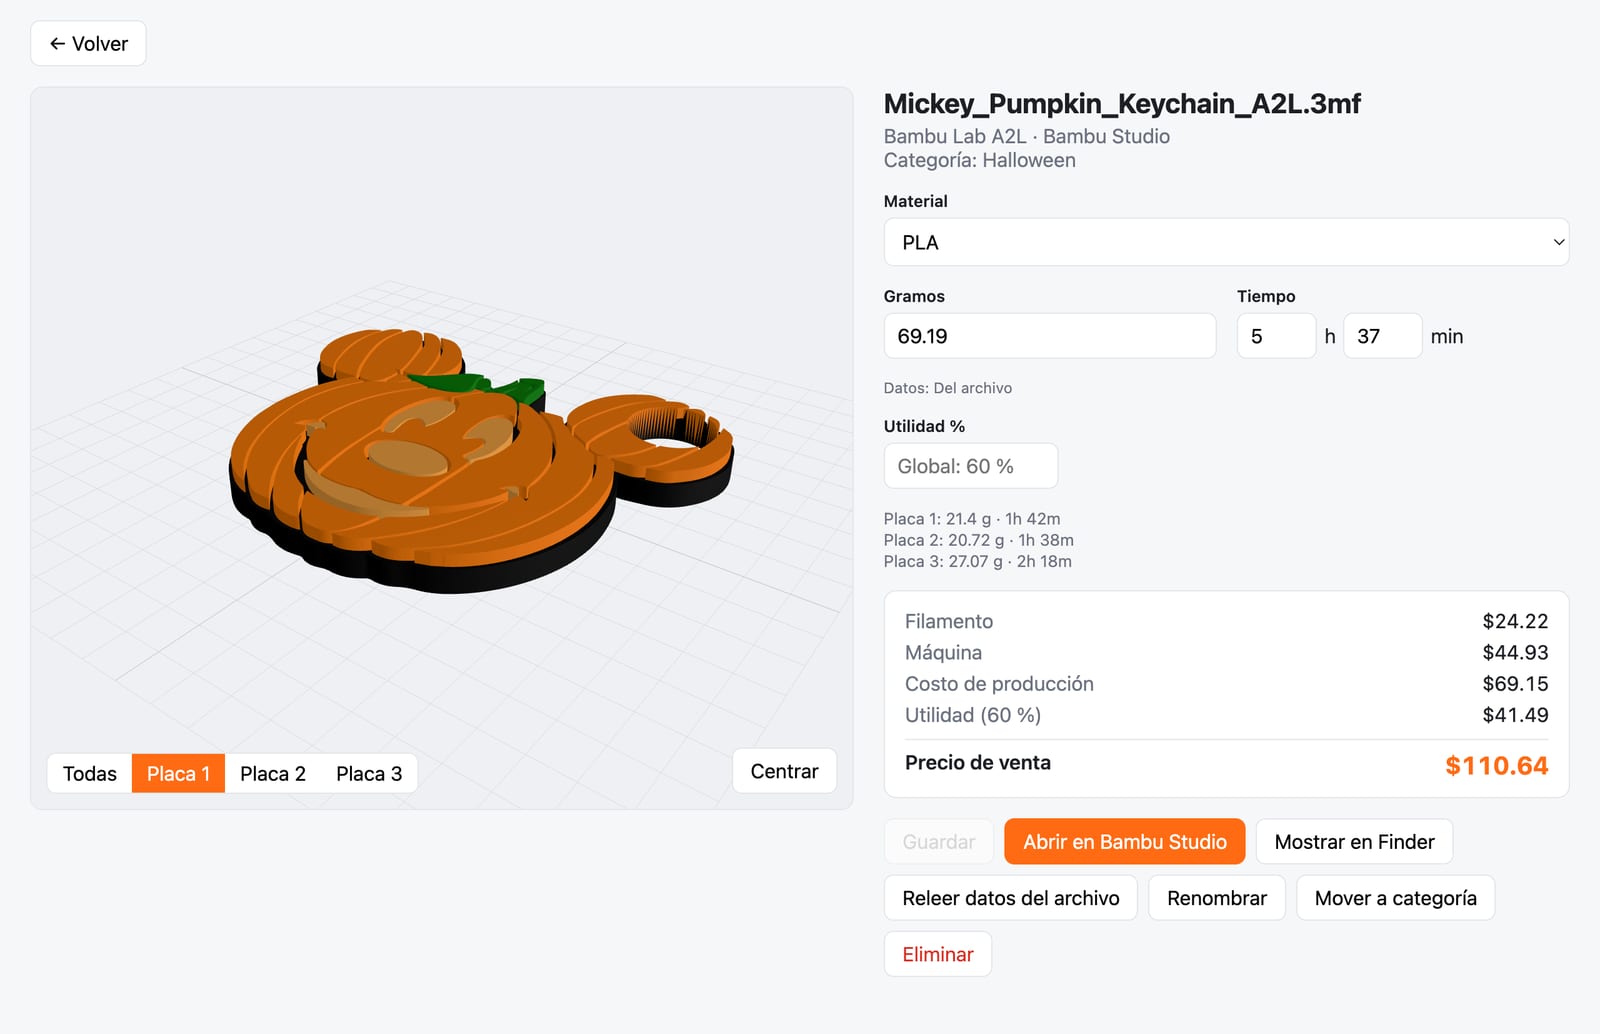Screen dimensions: 1600x1034
Task: Switch to Placa 2 tab
Action: (x=273, y=774)
